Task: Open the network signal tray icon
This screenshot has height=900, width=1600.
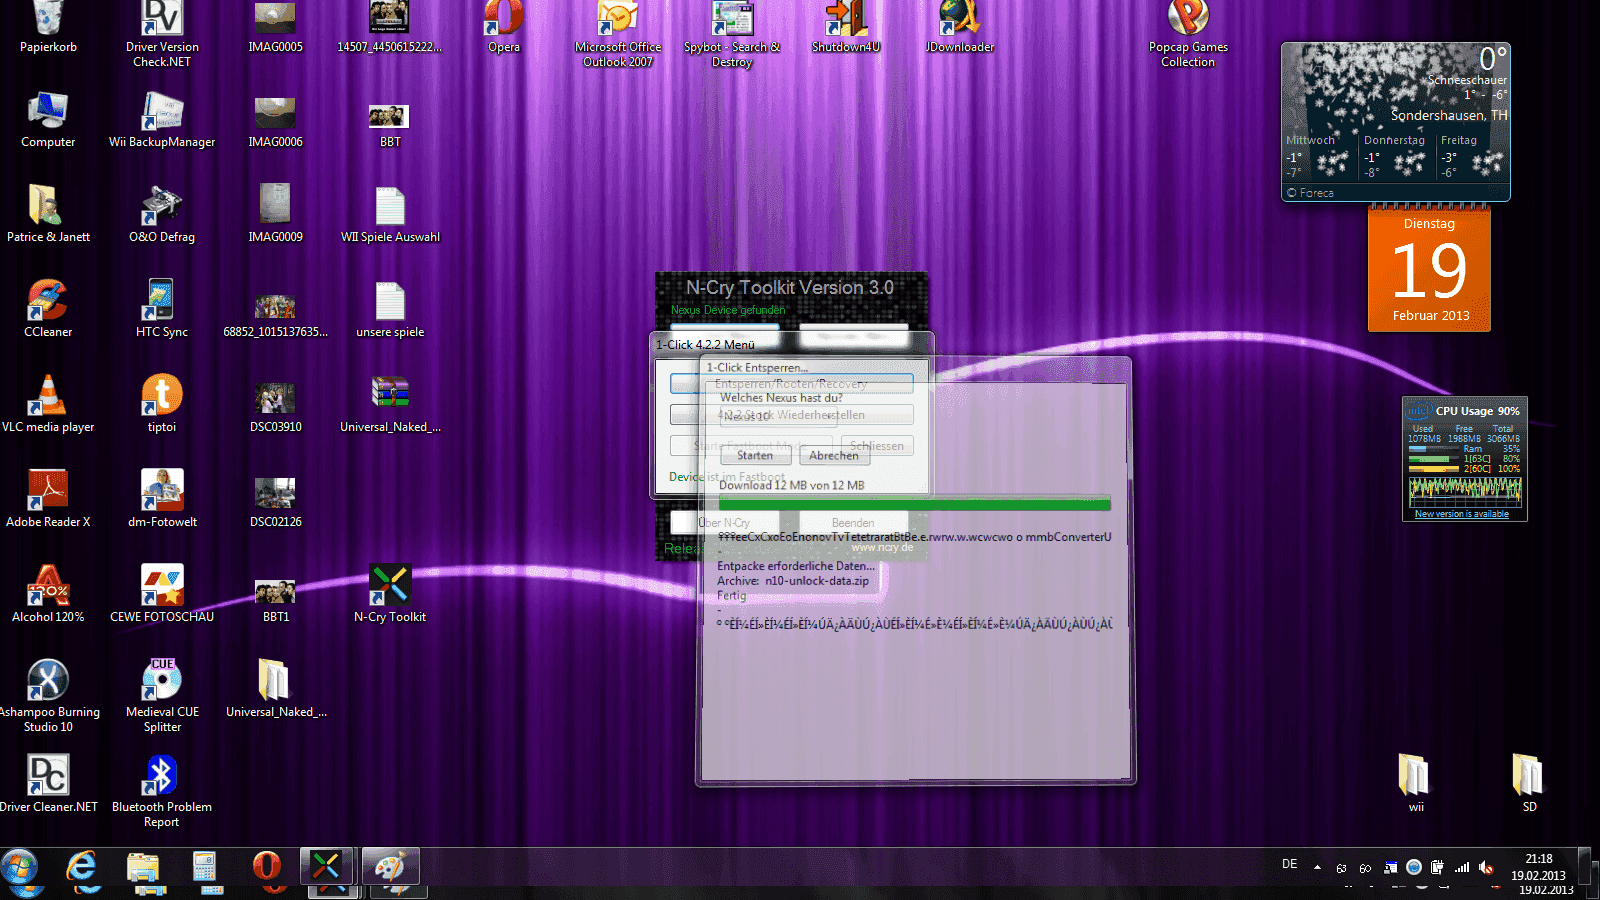Action: (1462, 867)
